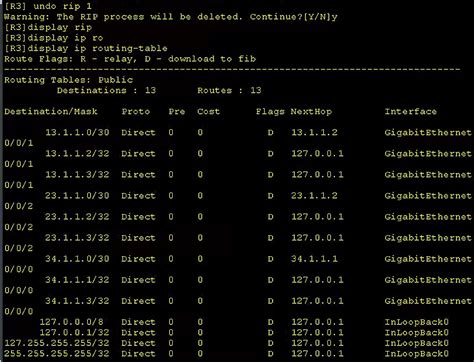Click next hop 34.1.1.1 value
Screen dimensions: 474x362
pyautogui.click(x=314, y=259)
